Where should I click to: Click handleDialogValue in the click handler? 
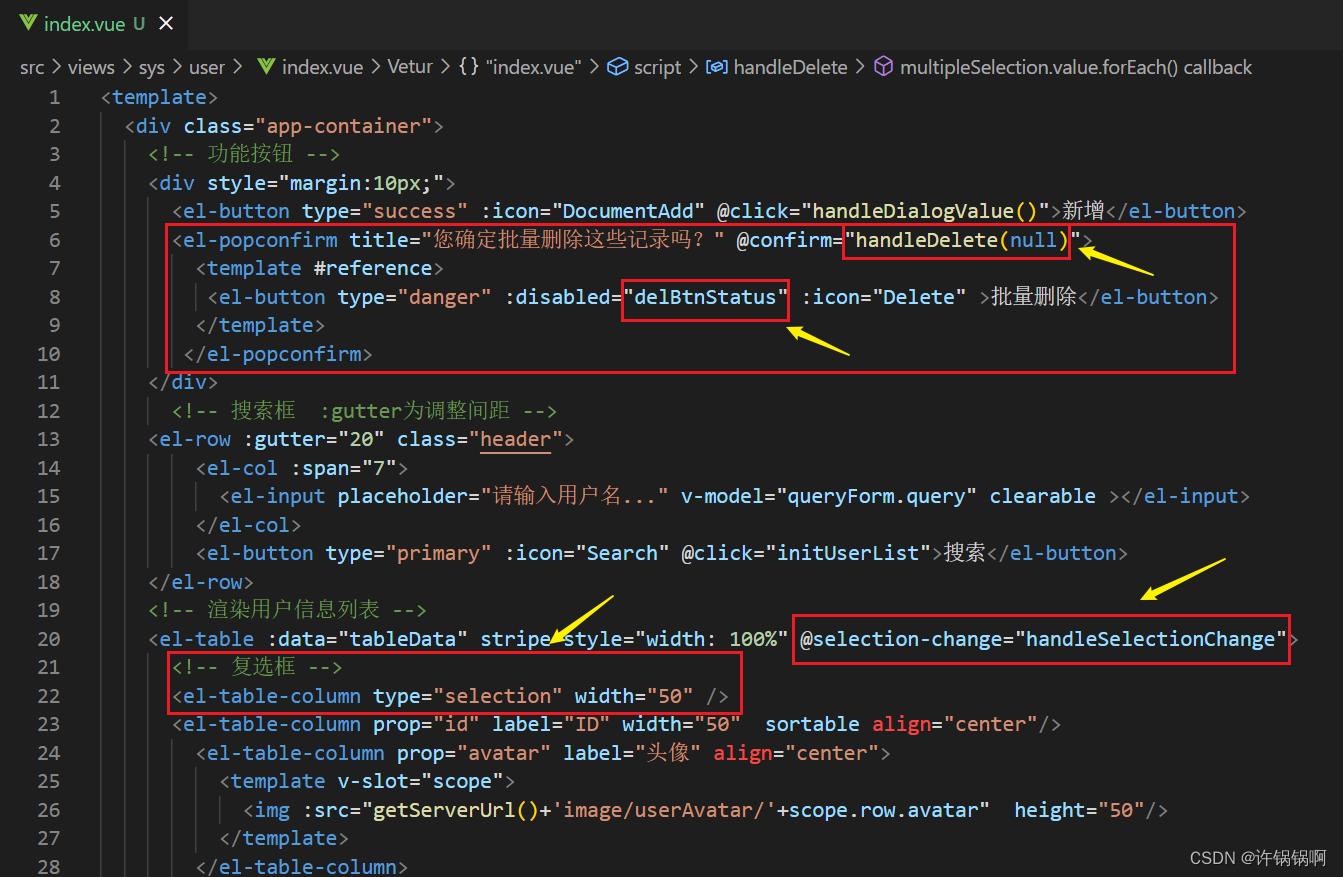click(x=914, y=211)
